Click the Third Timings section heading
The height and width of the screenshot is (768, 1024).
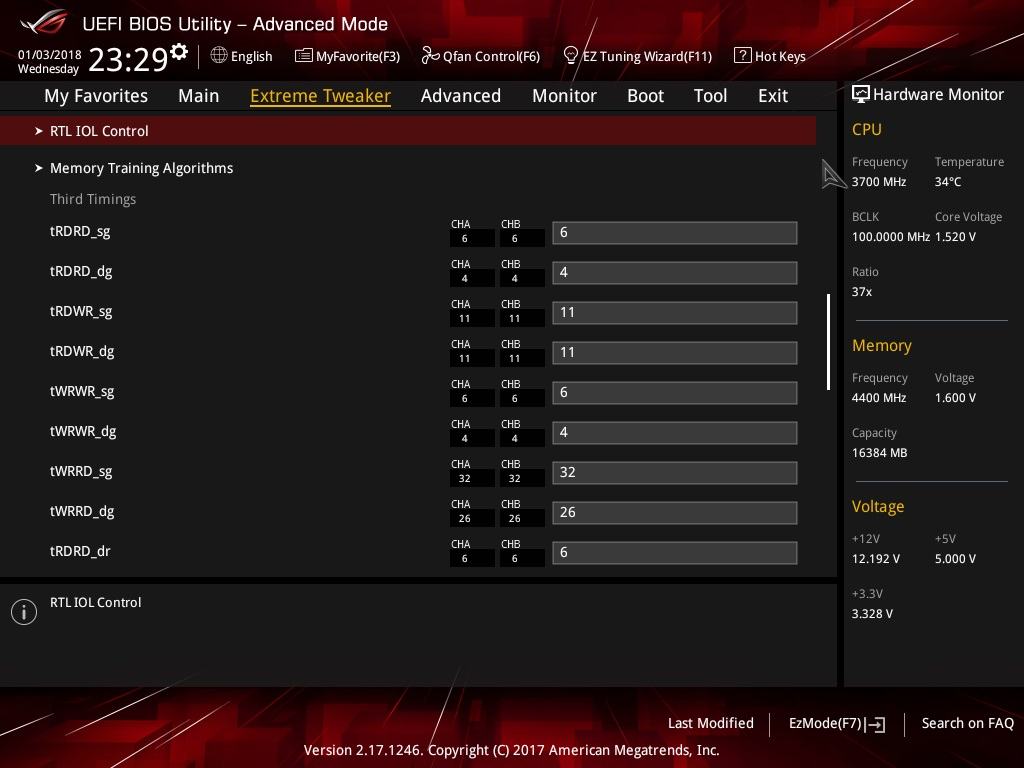[x=93, y=199]
